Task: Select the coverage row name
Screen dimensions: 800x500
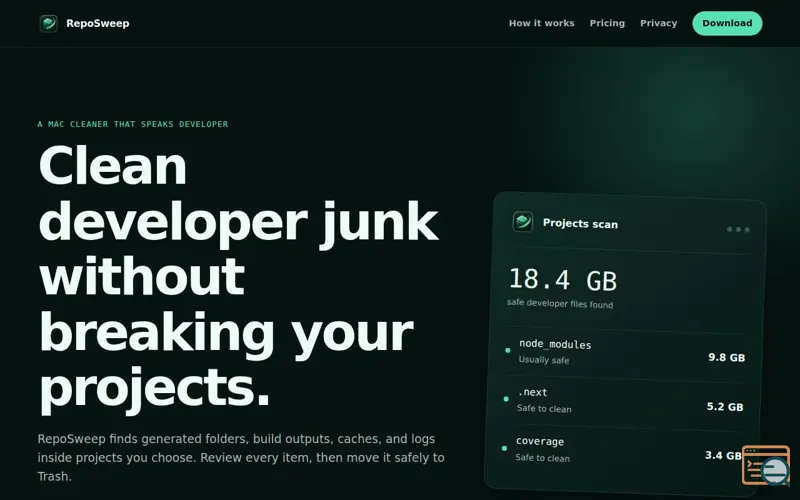Action: (x=540, y=441)
